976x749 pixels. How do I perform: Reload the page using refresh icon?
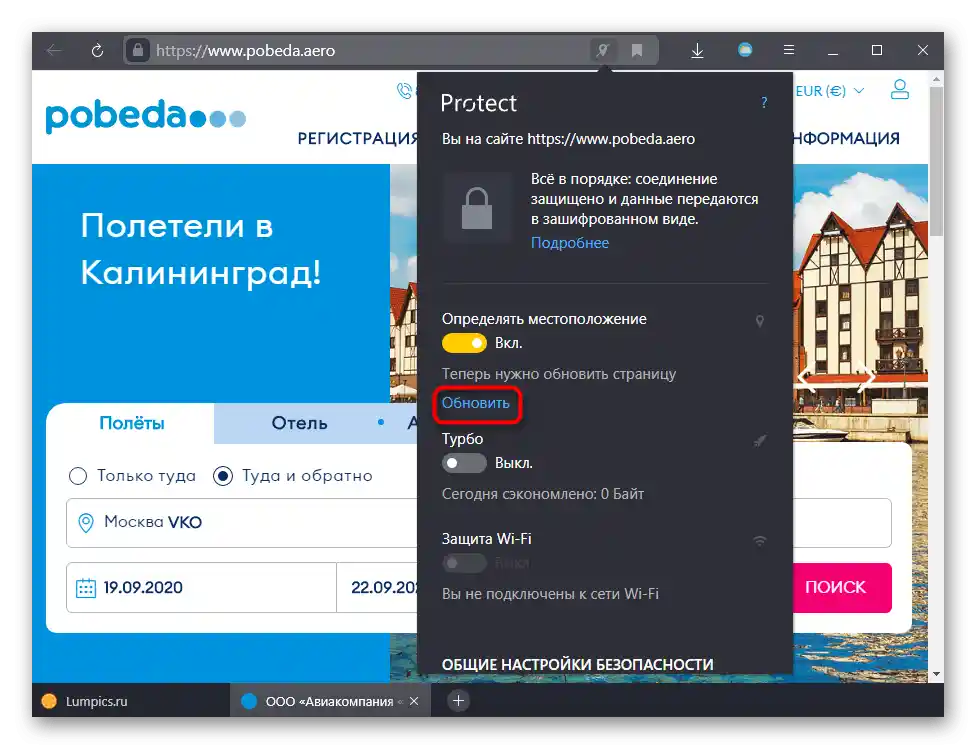point(97,50)
